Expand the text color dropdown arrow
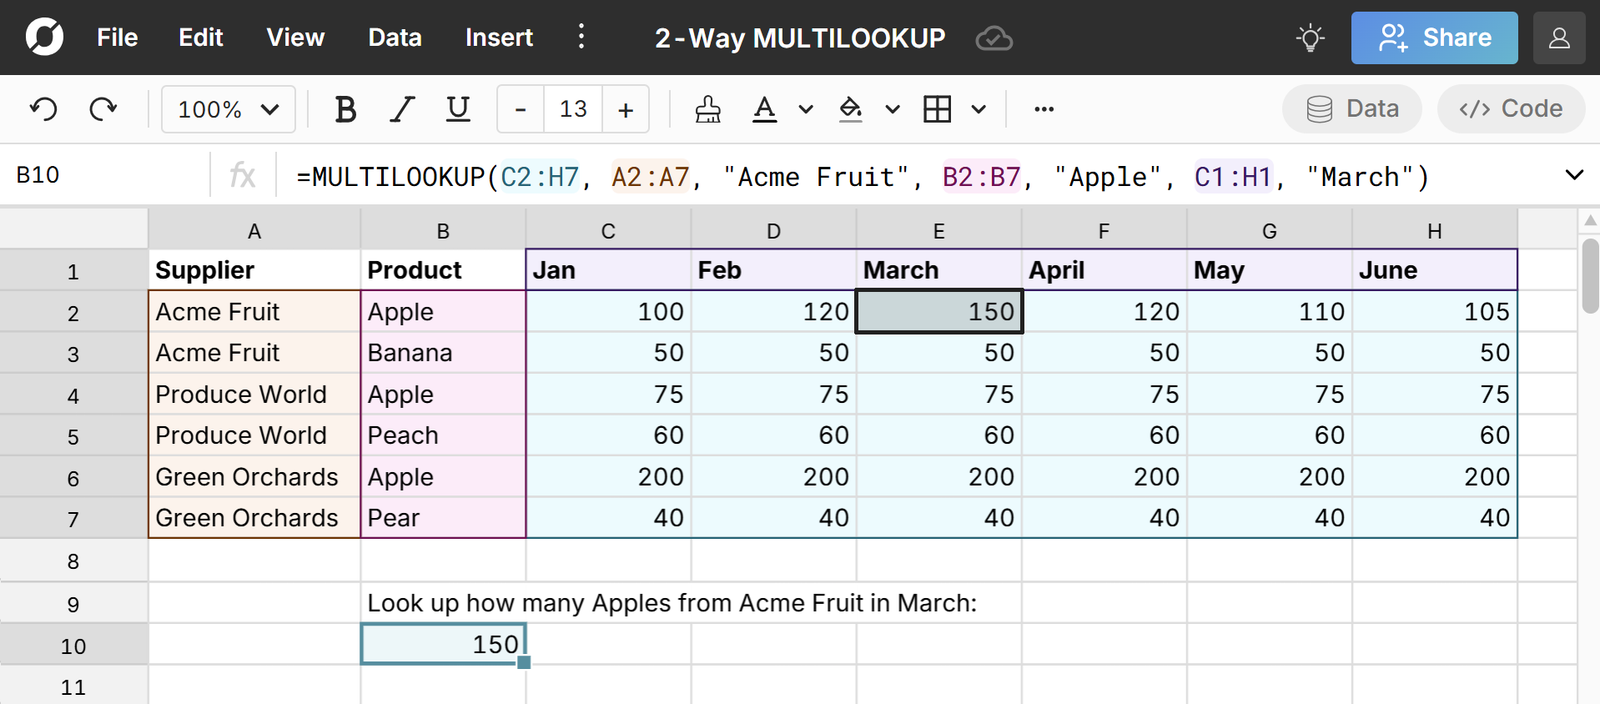The height and width of the screenshot is (704, 1600). pos(806,109)
